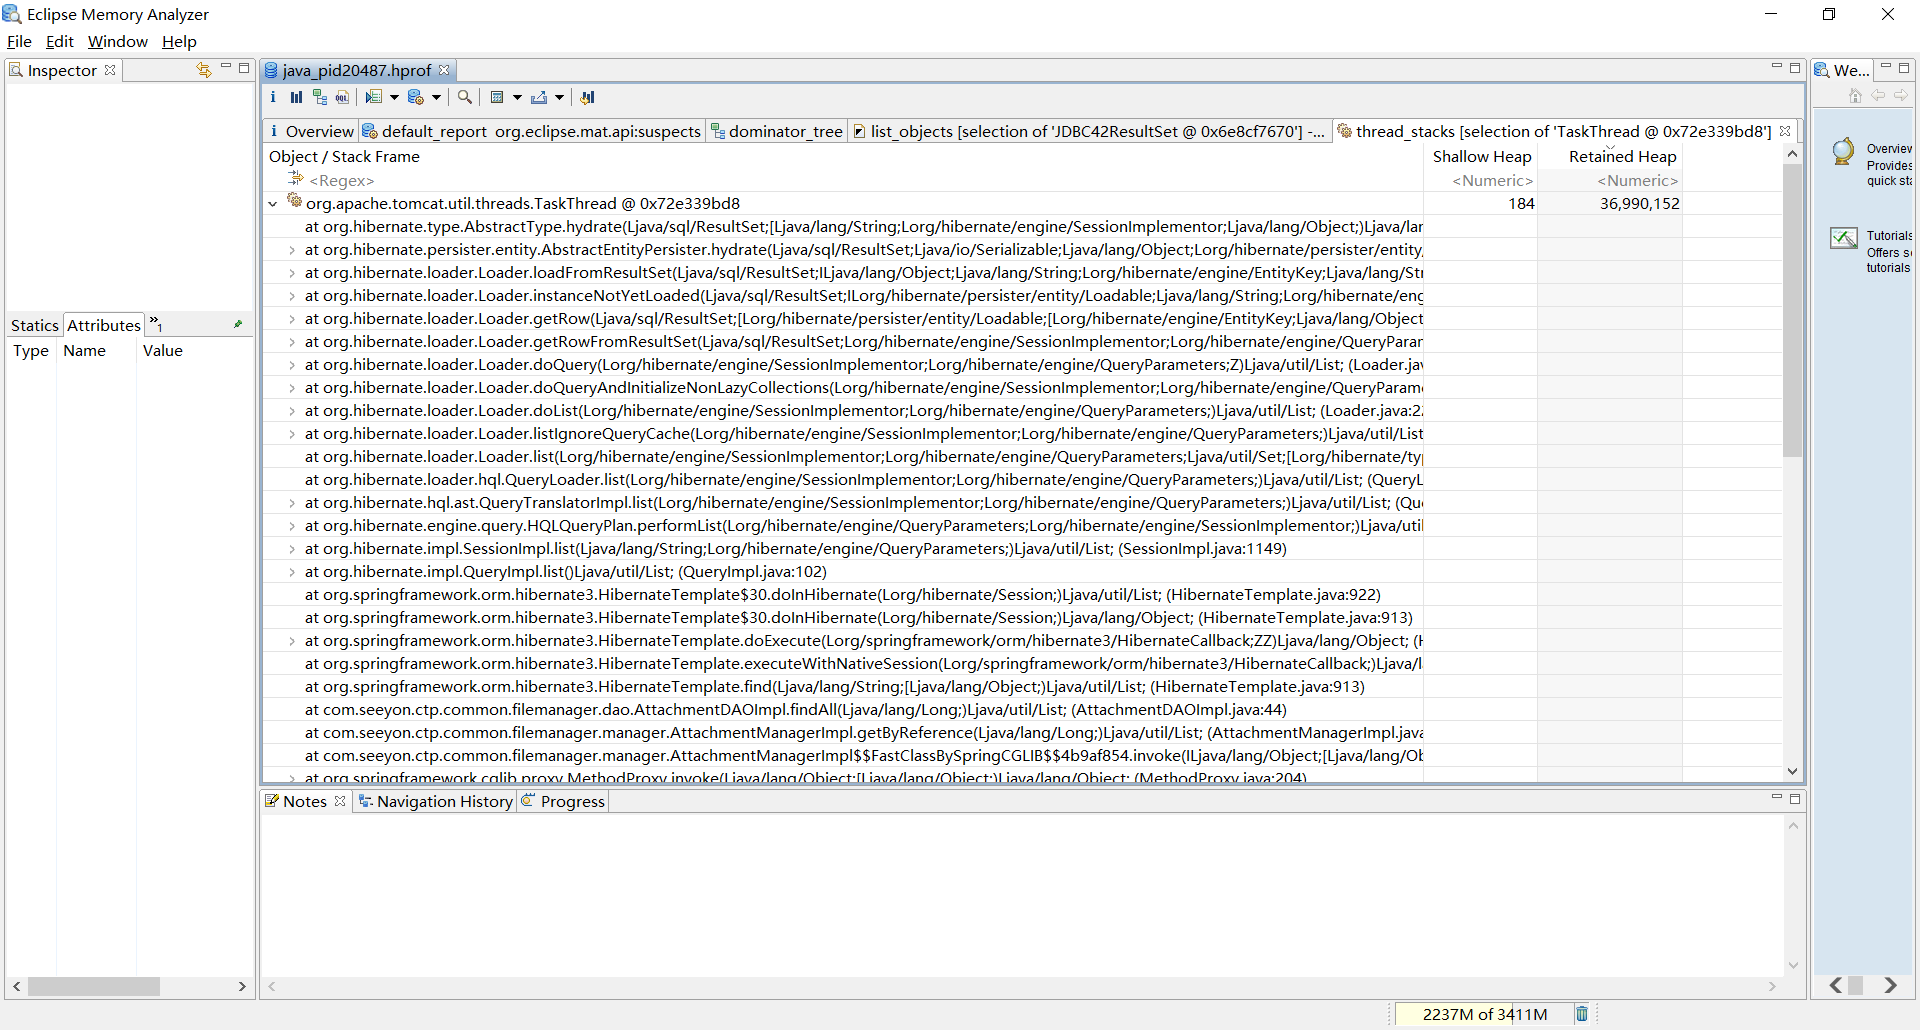
Task: Open the Dominator Tree toolbar icon
Action: point(320,97)
